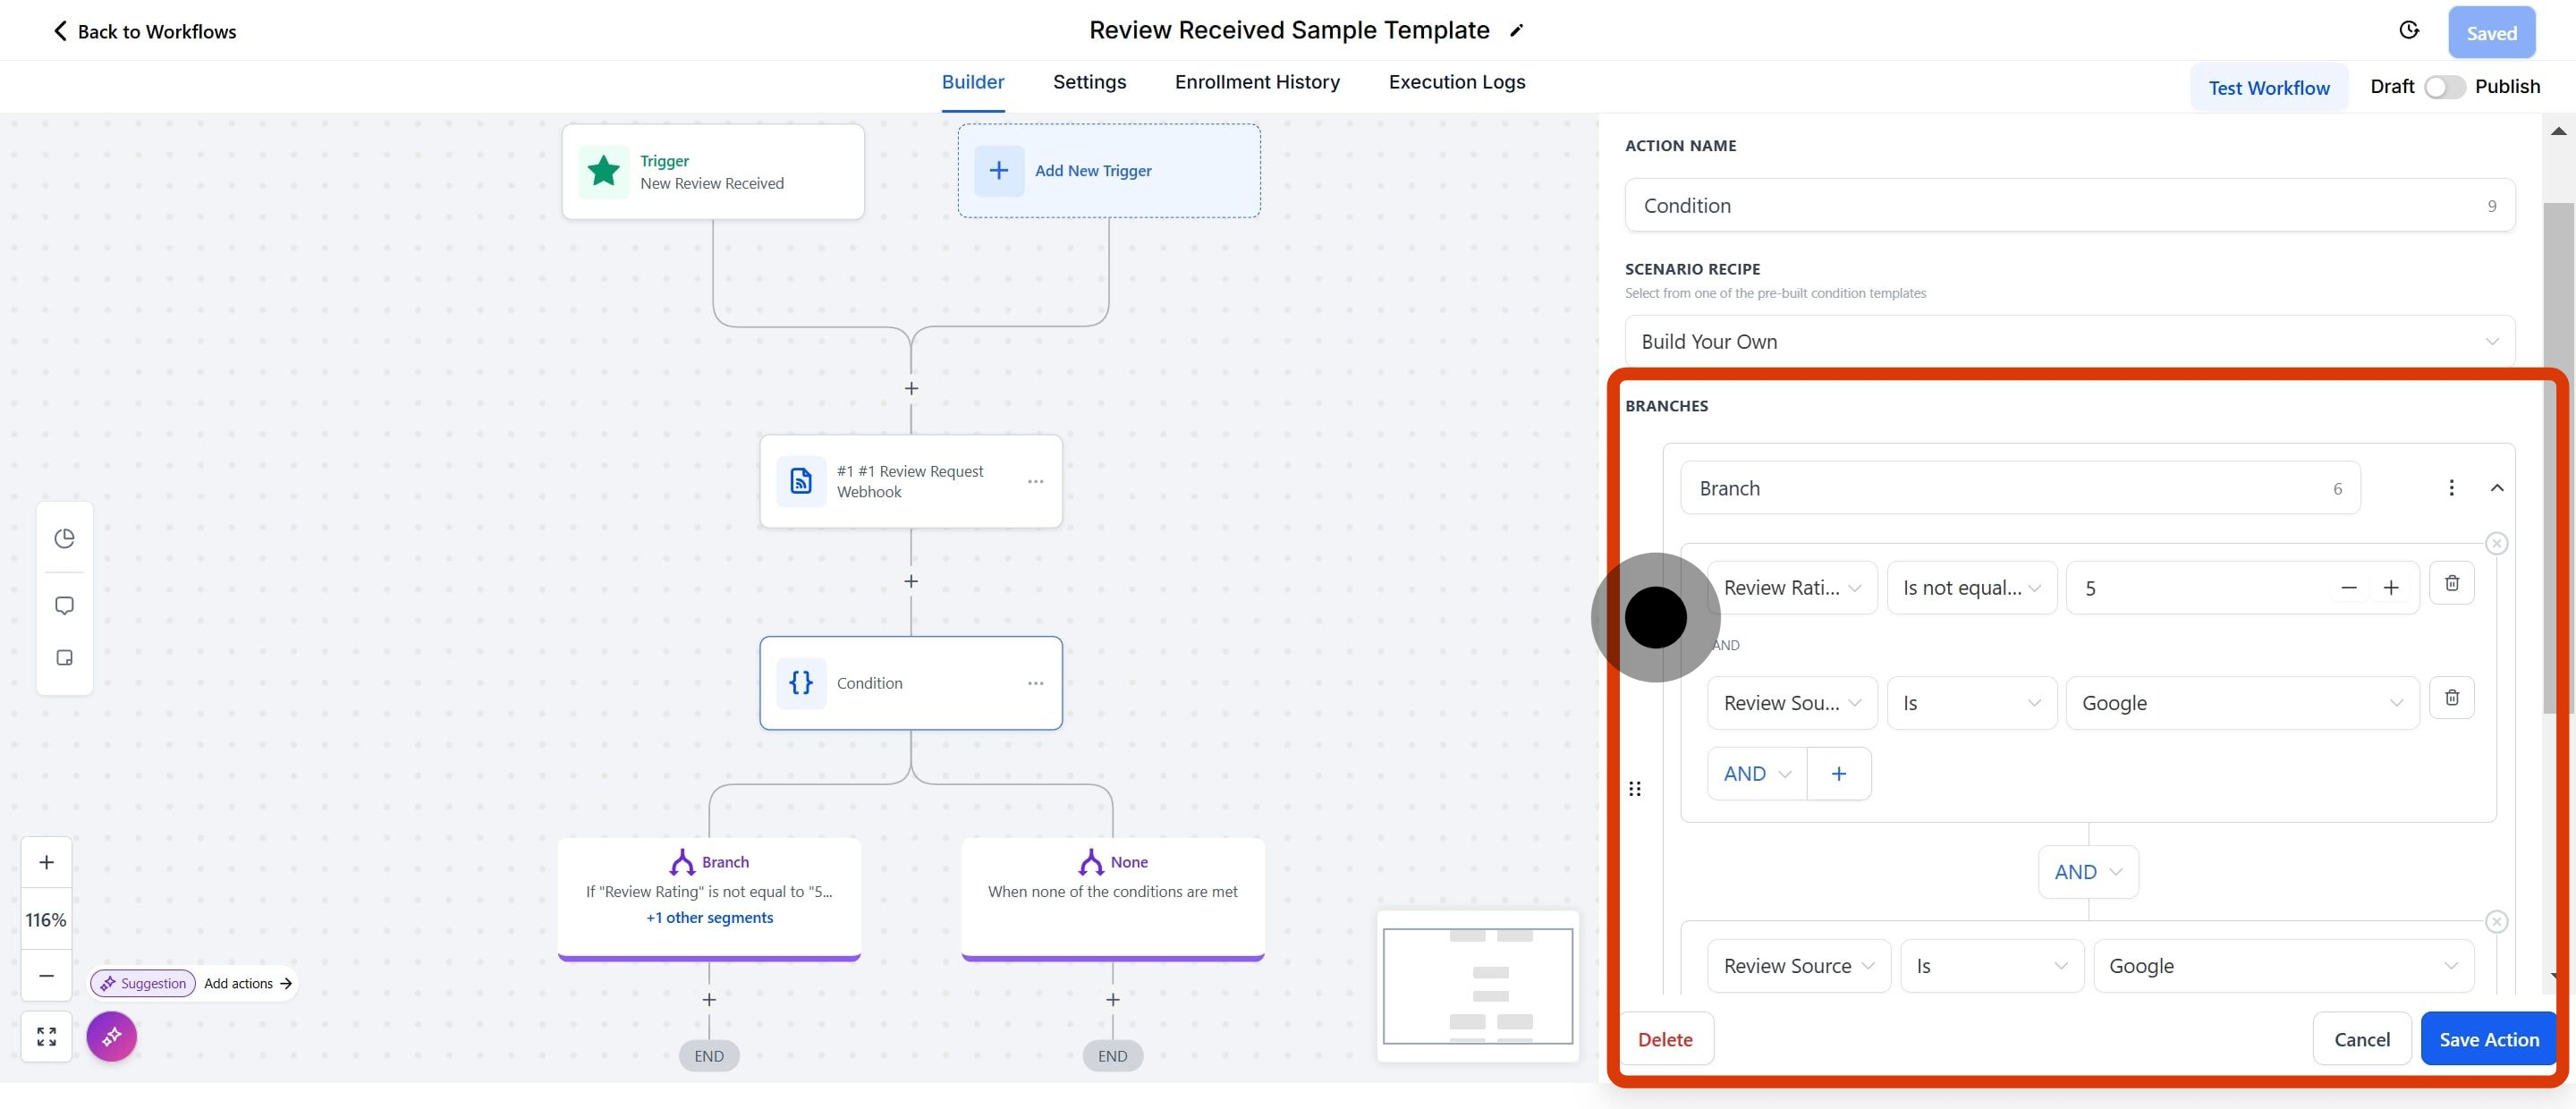Open Scenario Recipe Build Your Own dropdown
The image size is (2576, 1109).
point(2068,342)
